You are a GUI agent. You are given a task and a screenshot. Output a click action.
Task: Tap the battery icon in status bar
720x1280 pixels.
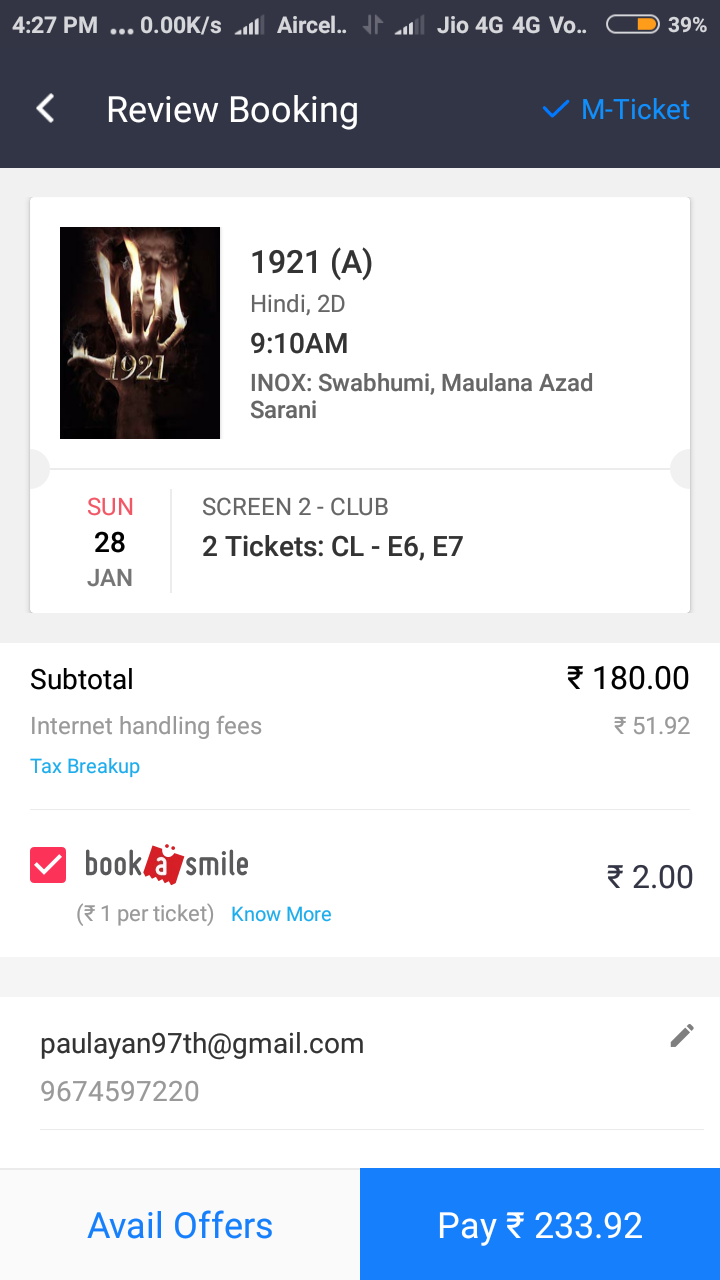[632, 25]
